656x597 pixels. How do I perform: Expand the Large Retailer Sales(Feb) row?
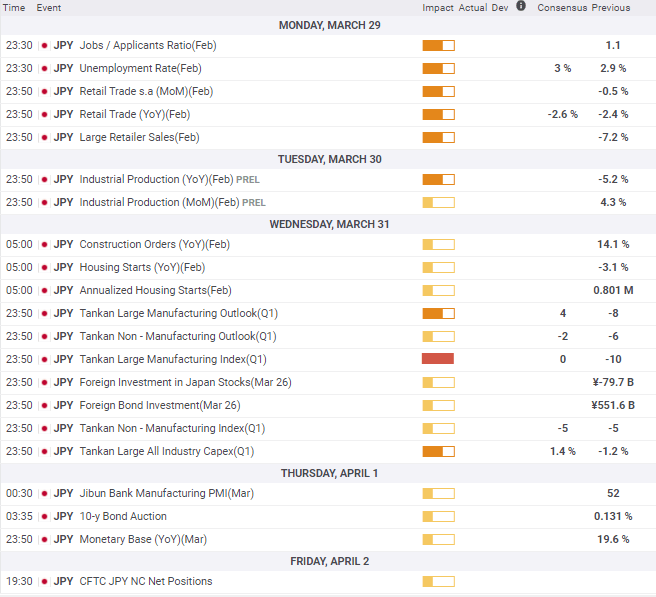pyautogui.click(x=139, y=137)
